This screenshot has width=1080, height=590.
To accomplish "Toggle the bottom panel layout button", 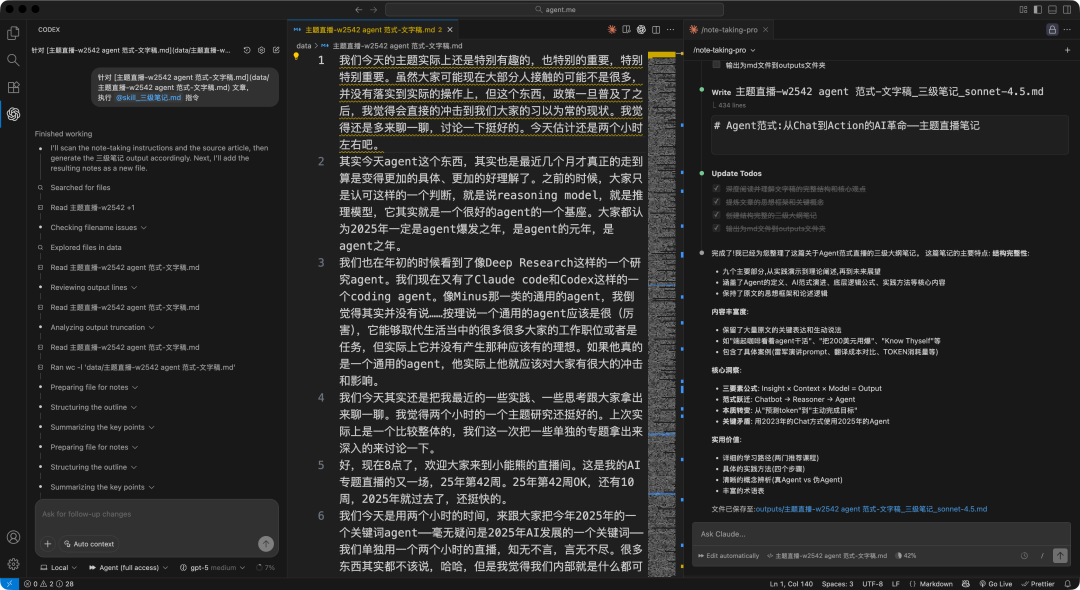I will pos(1052,10).
